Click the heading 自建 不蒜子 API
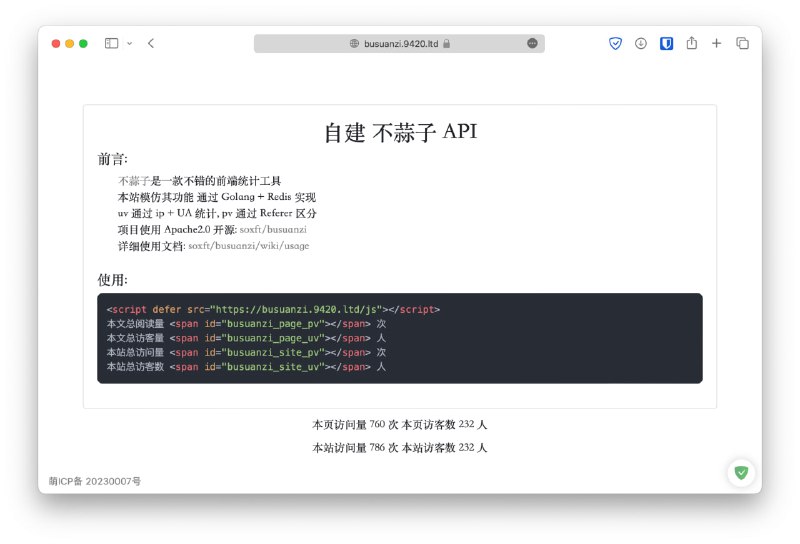 coord(401,132)
